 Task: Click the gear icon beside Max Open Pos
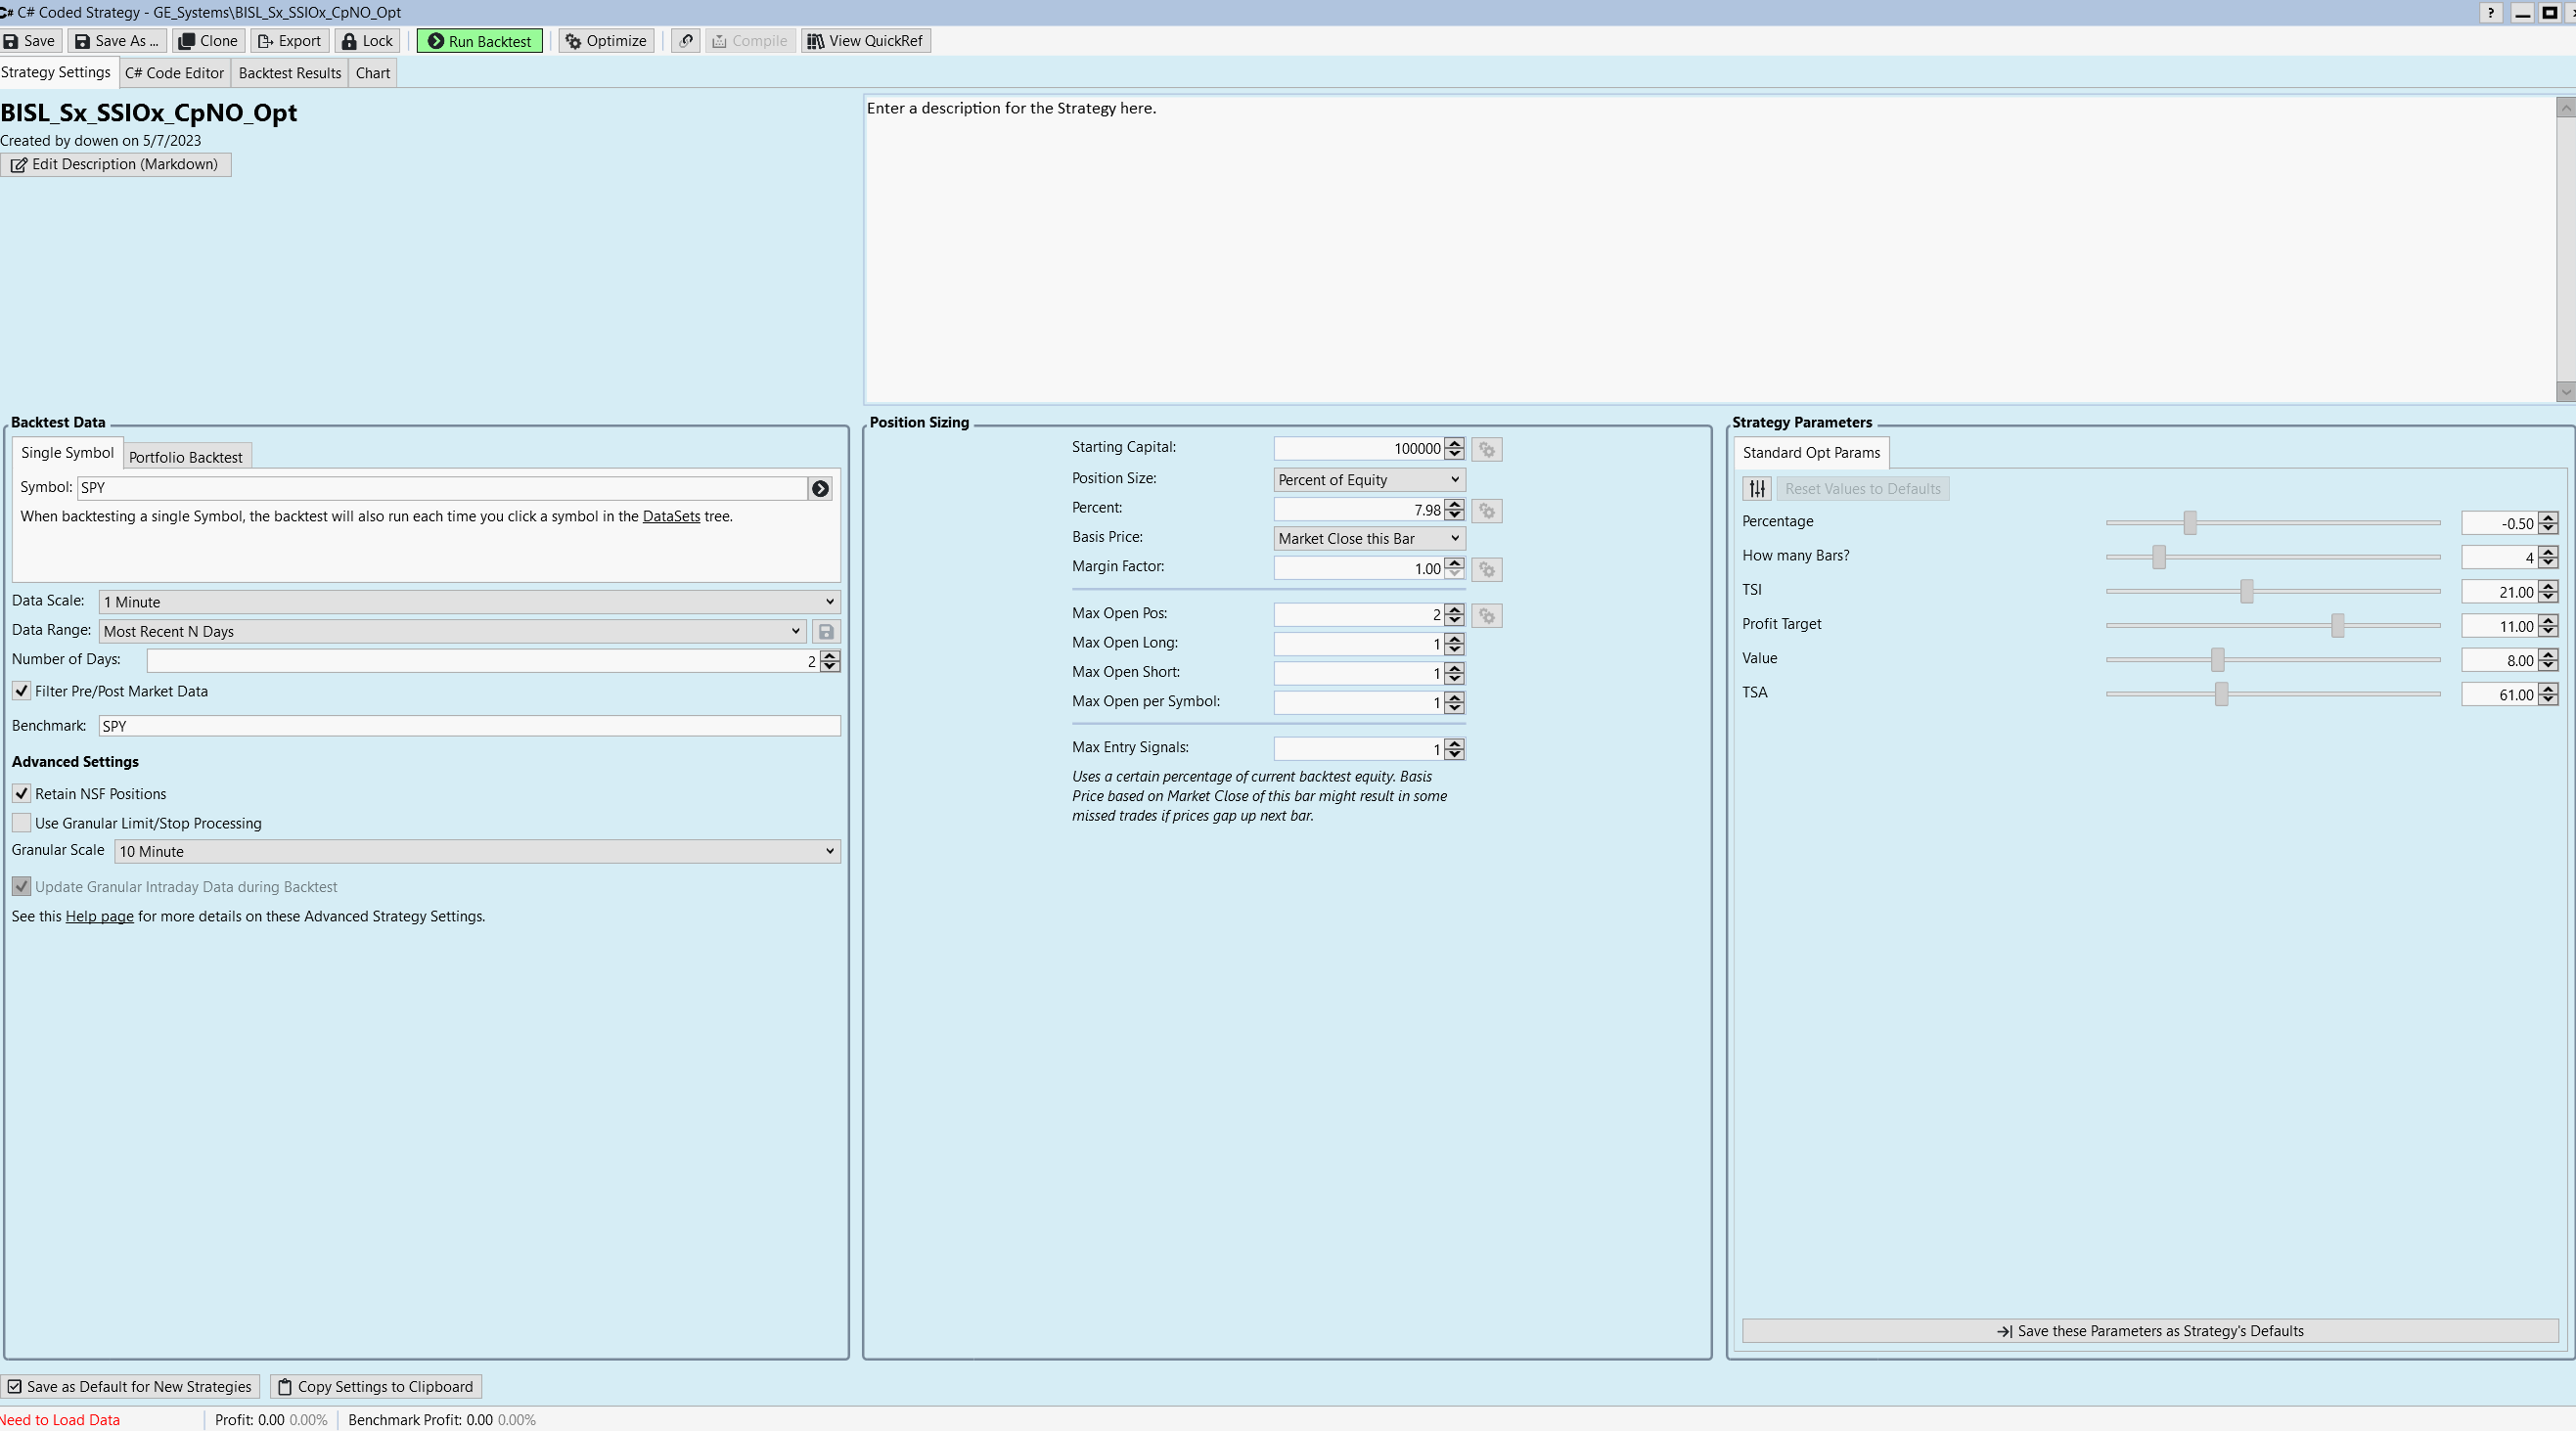[1487, 616]
